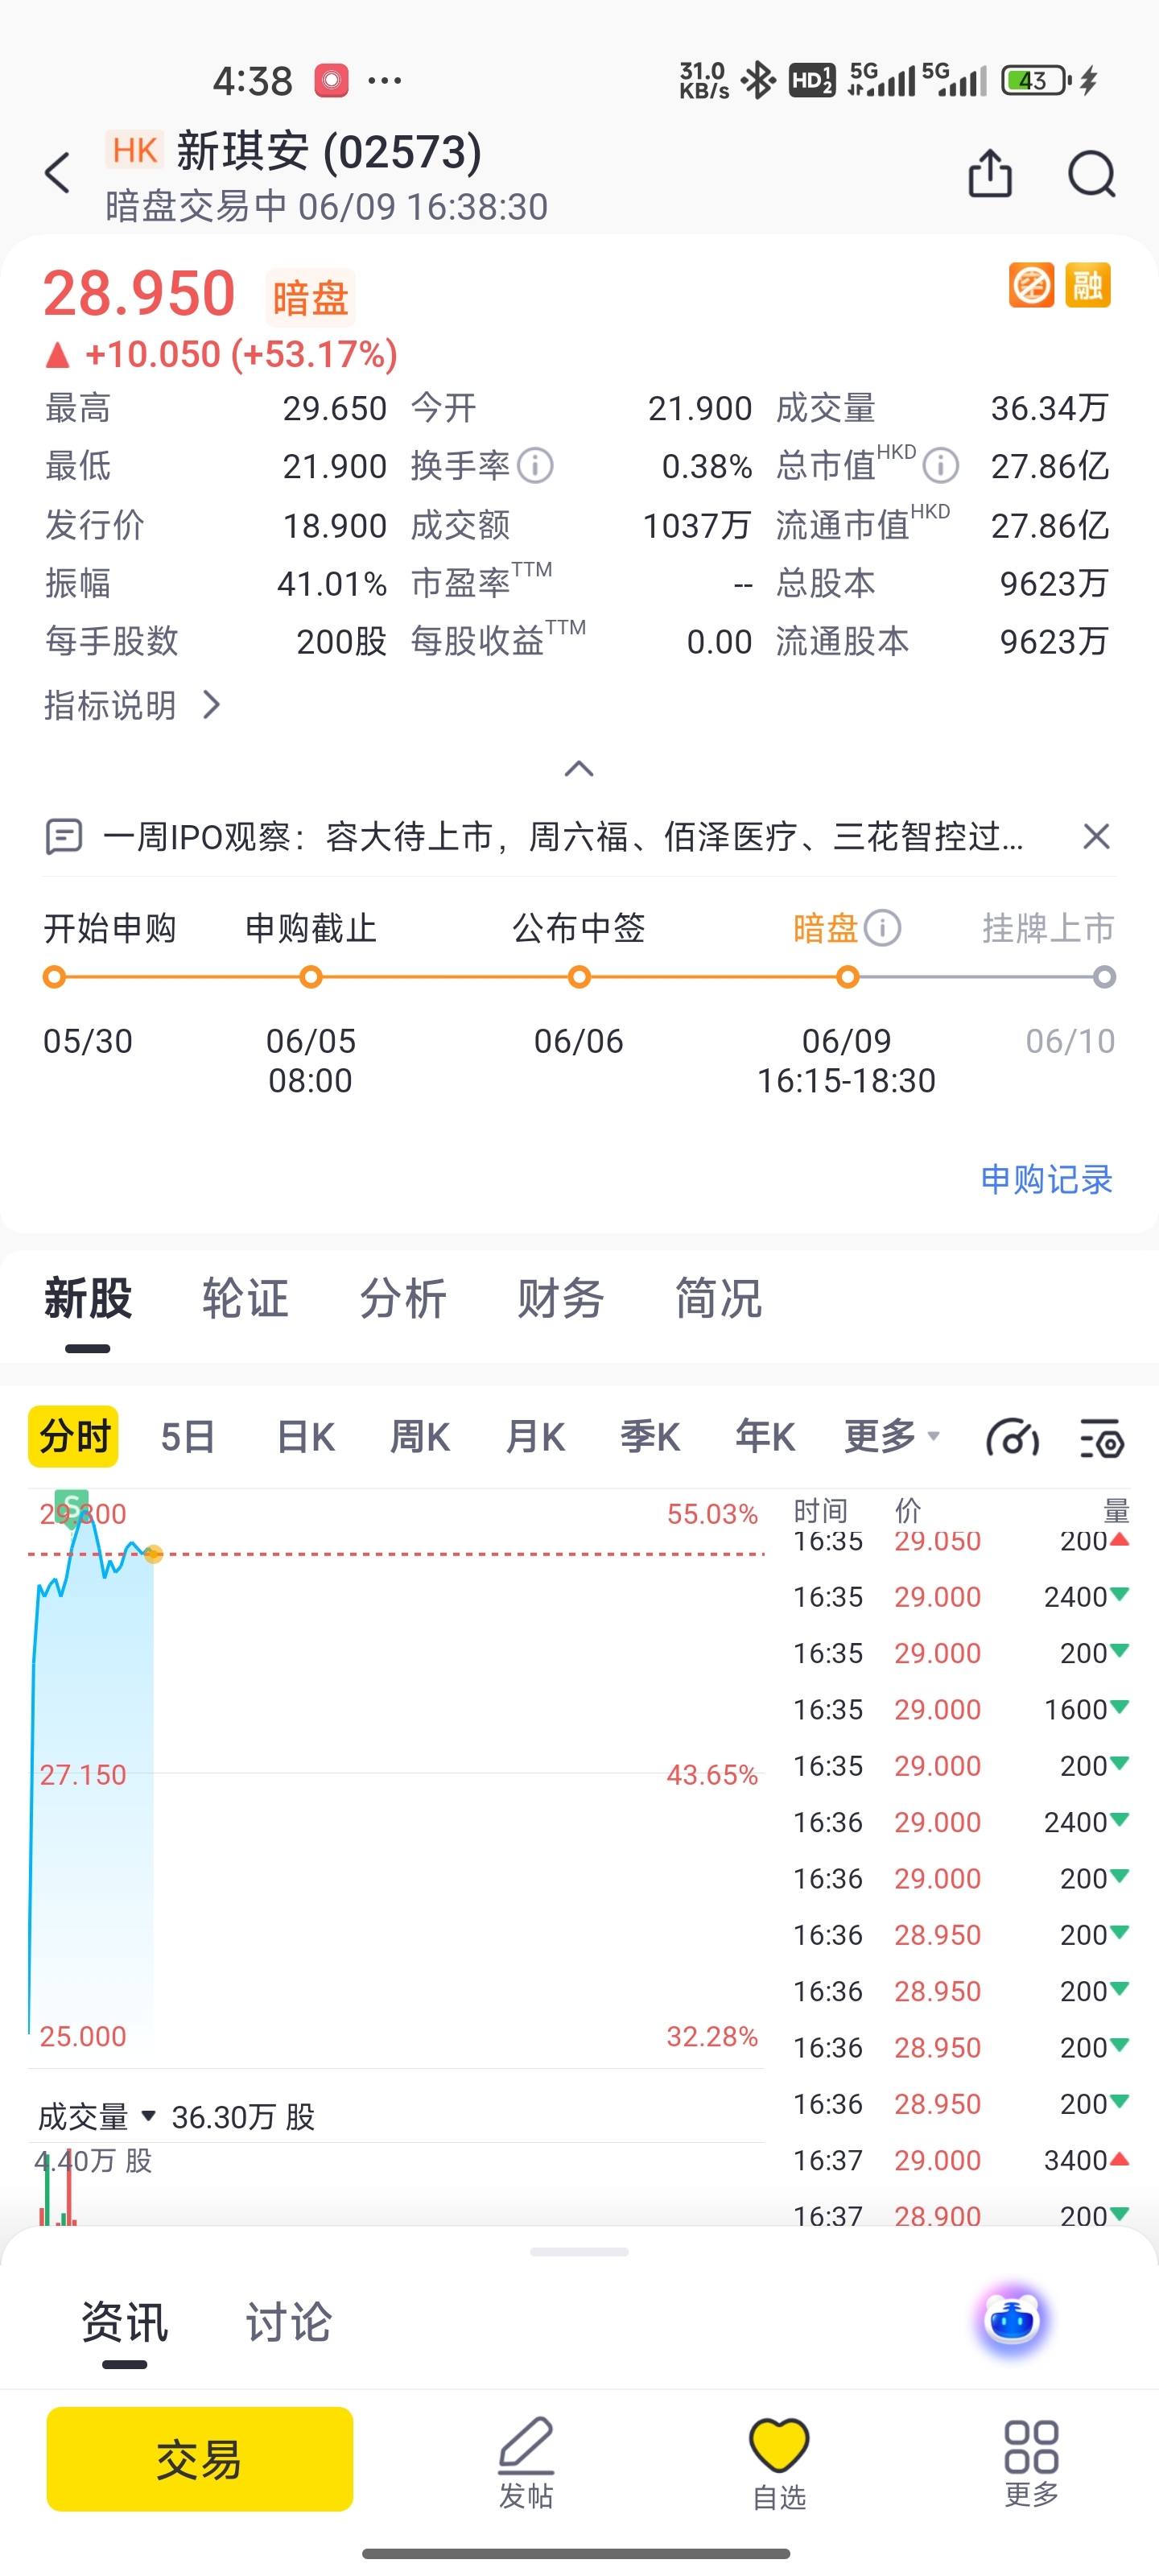Tap the green S marker on chart
Viewport: 1159px width, 2576px height.
[70, 1507]
